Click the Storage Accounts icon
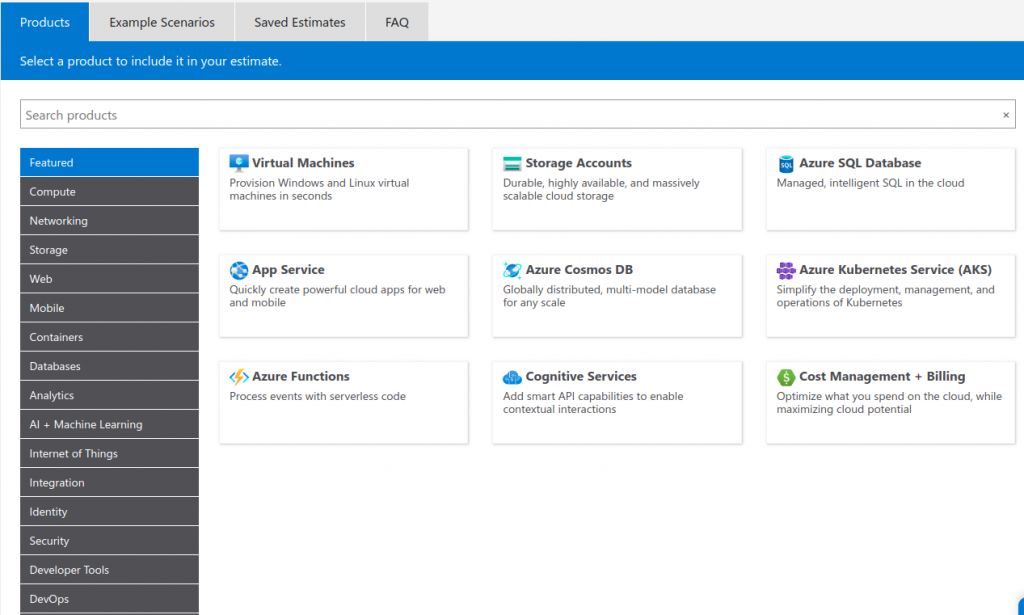This screenshot has height=615, width=1024. tap(512, 163)
